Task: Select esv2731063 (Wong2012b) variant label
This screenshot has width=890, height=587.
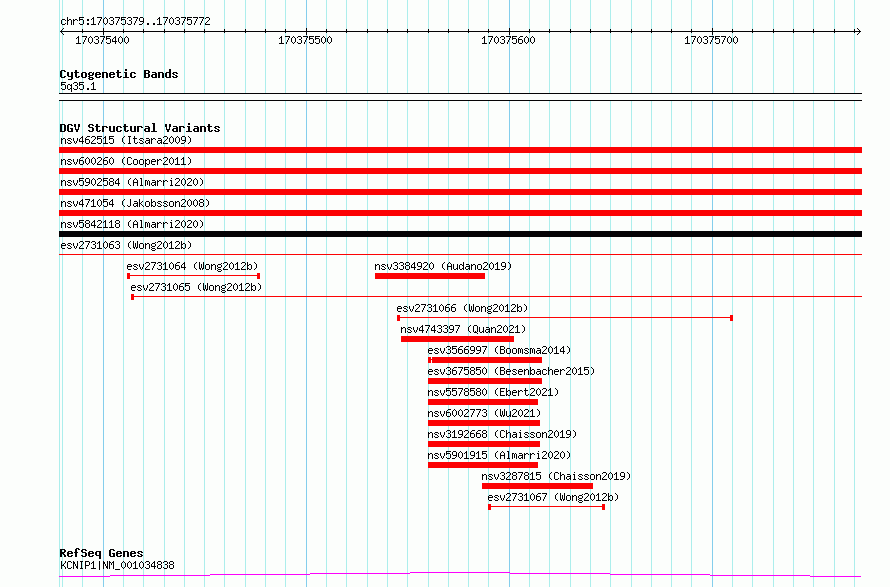Action: tap(126, 245)
